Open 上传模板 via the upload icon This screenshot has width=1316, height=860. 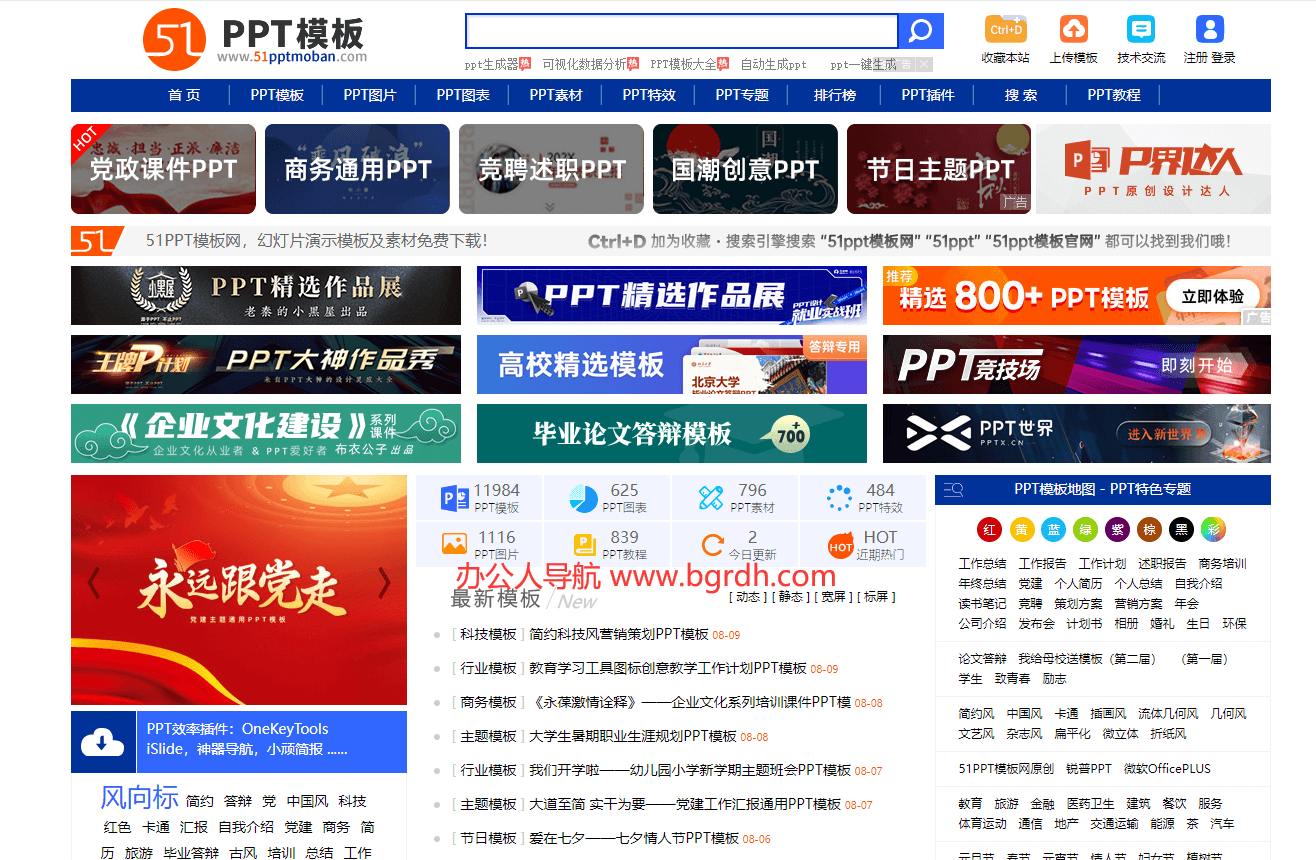click(x=1073, y=31)
